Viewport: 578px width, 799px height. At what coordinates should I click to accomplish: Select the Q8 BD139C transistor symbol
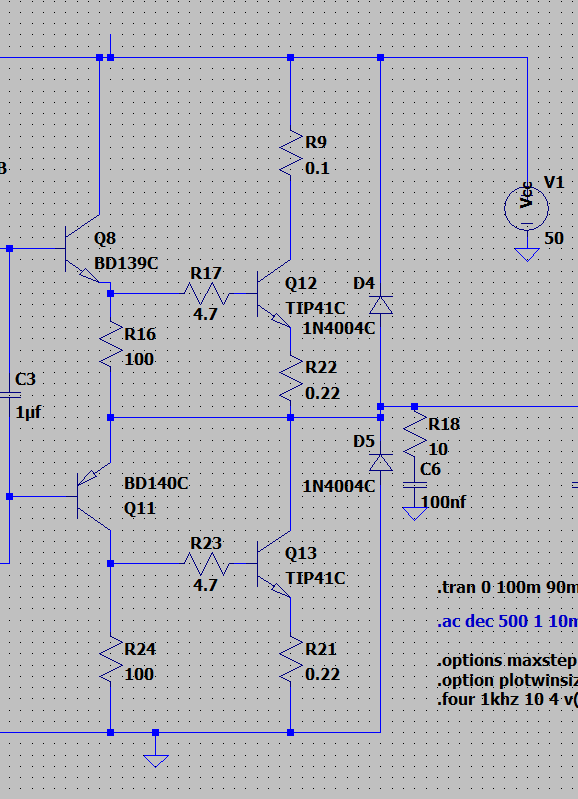click(83, 249)
